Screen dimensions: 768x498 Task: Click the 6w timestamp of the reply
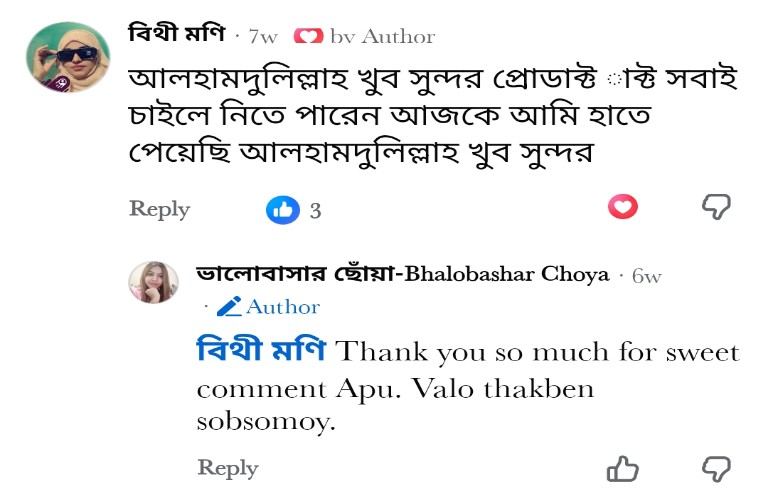pyautogui.click(x=647, y=276)
